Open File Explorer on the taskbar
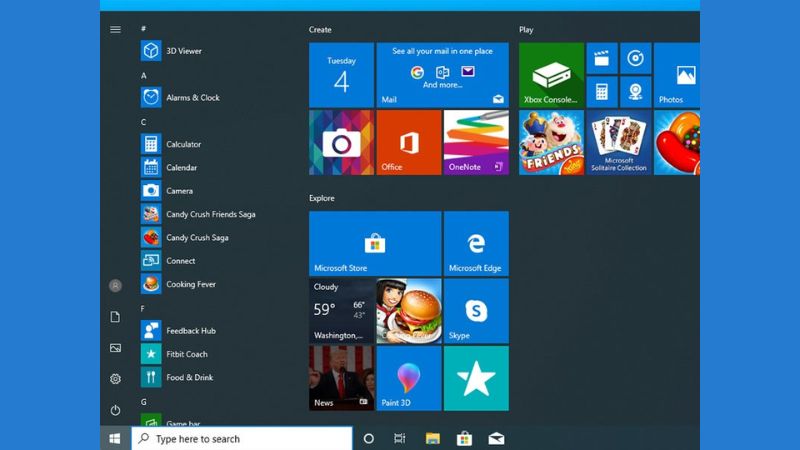 [x=433, y=439]
